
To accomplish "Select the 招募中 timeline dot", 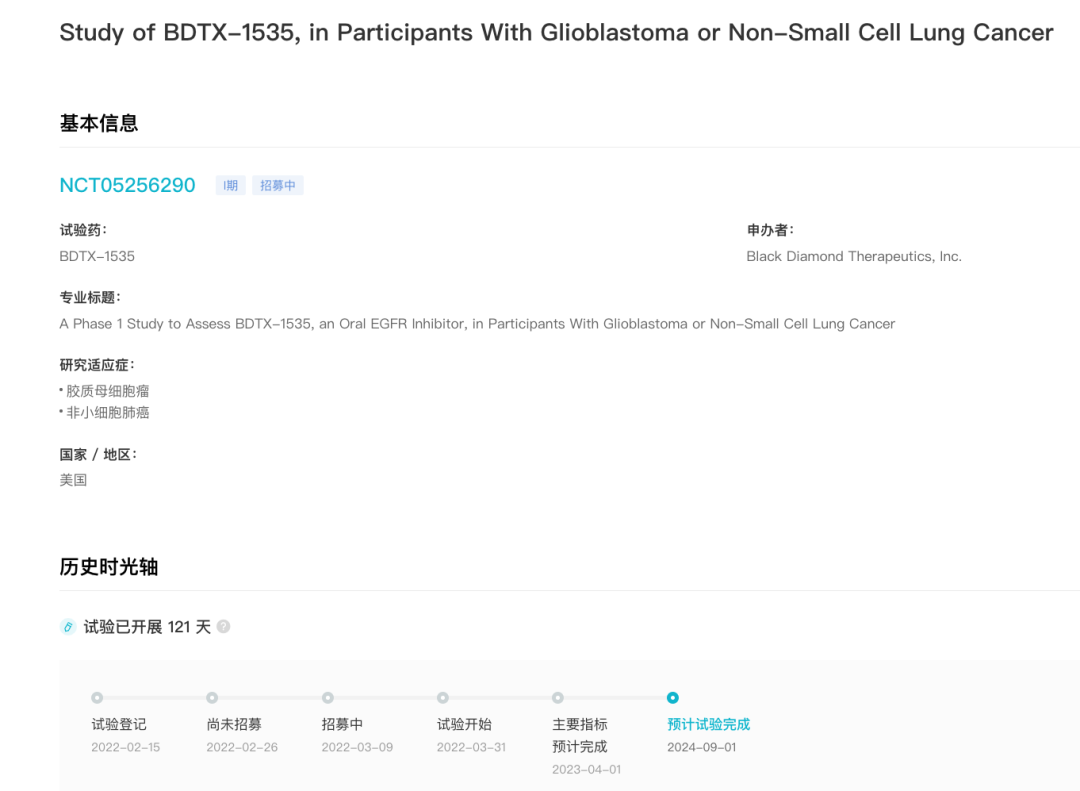I will 328,698.
